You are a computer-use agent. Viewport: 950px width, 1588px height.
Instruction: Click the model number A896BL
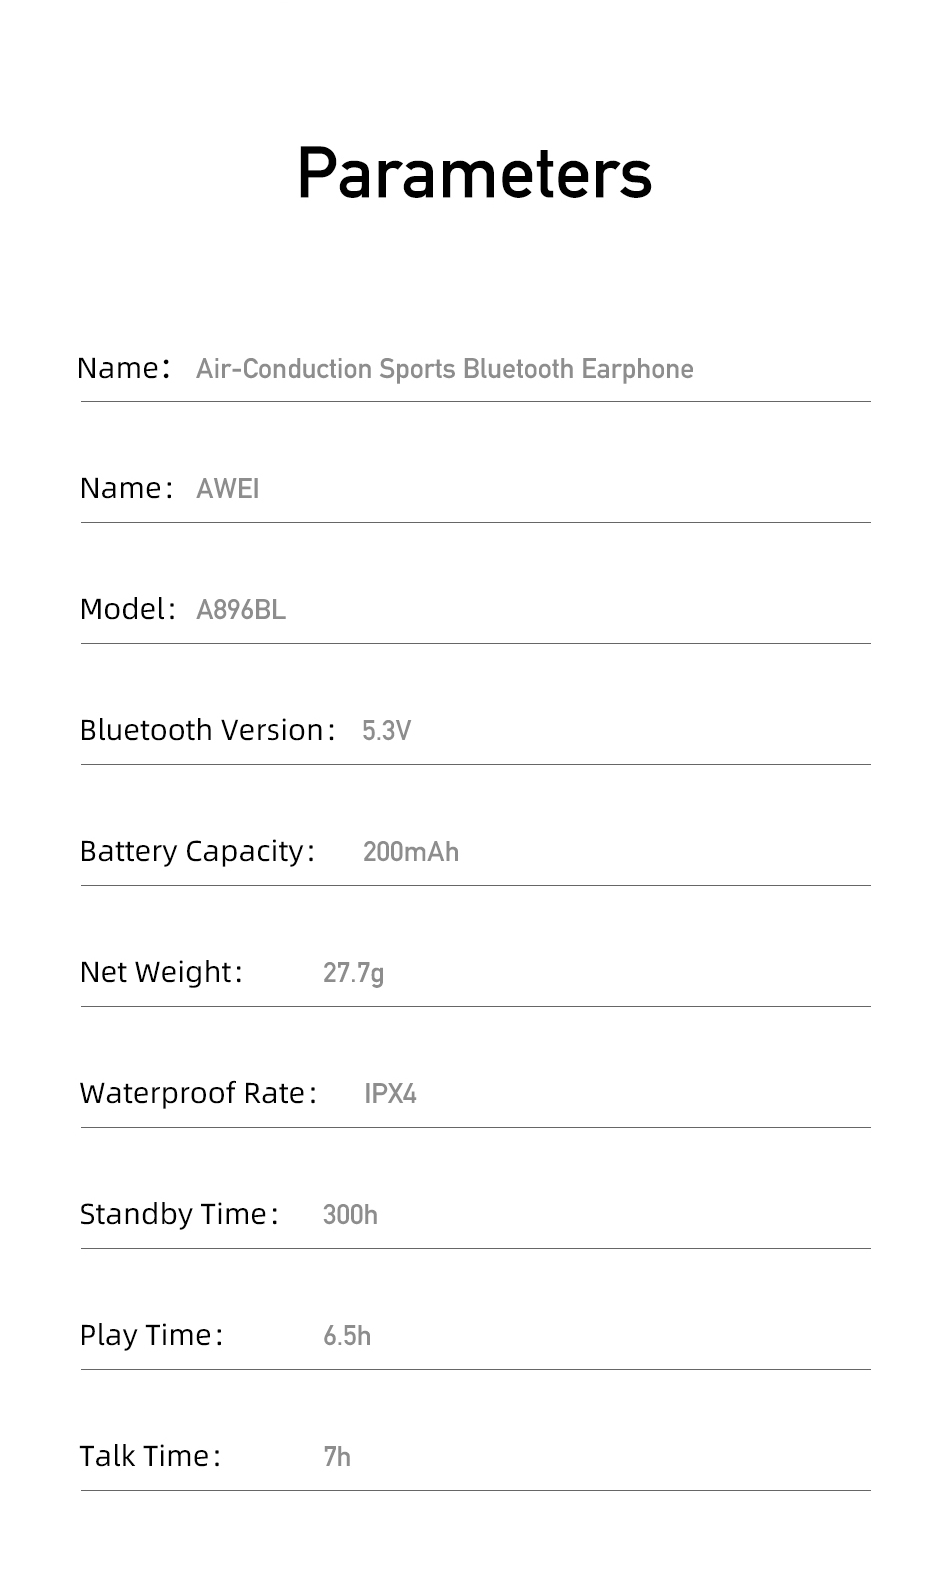241,609
